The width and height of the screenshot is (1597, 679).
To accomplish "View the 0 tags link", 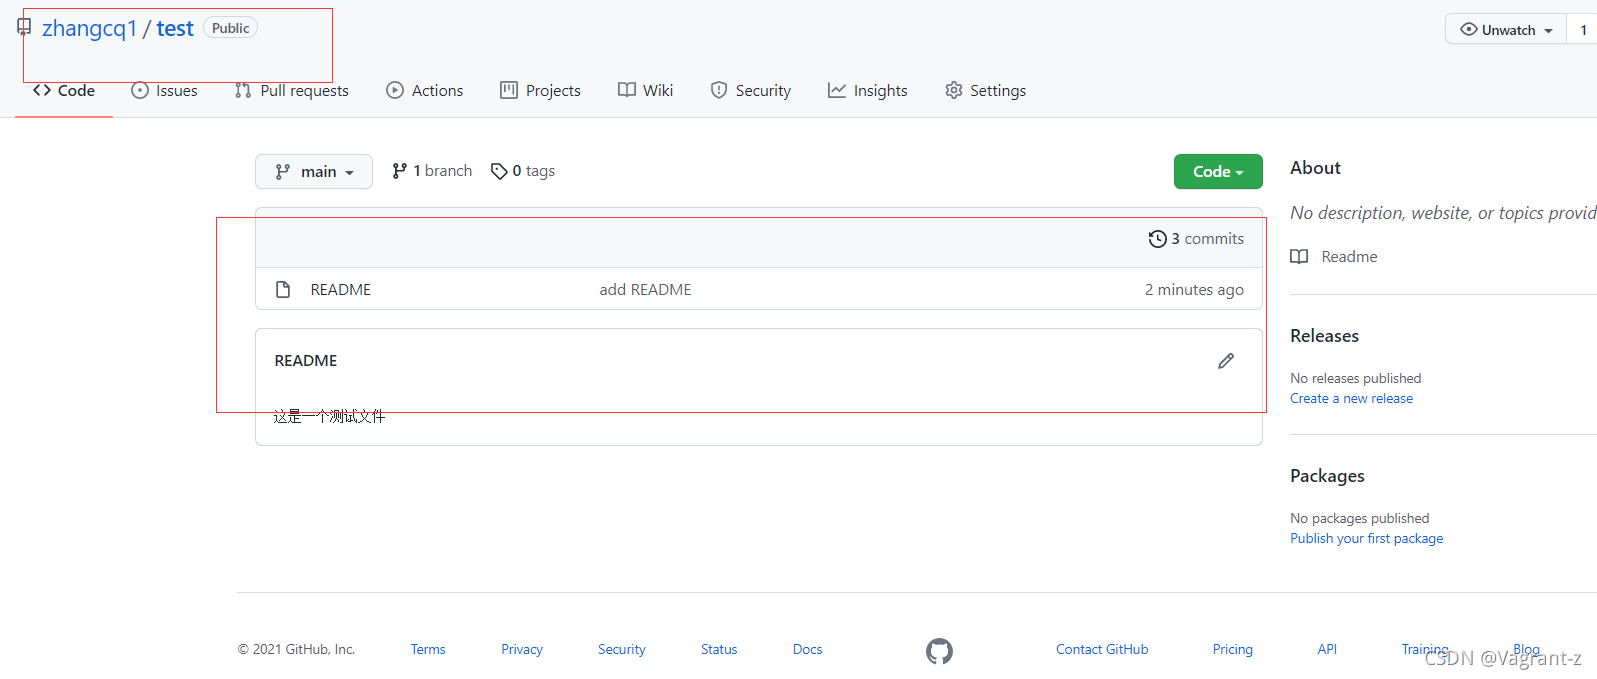I will pyautogui.click(x=523, y=171).
